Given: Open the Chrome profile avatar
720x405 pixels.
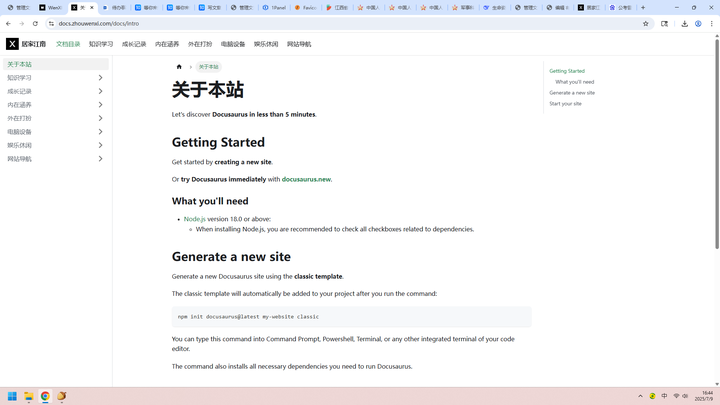Looking at the screenshot, I should [x=698, y=23].
